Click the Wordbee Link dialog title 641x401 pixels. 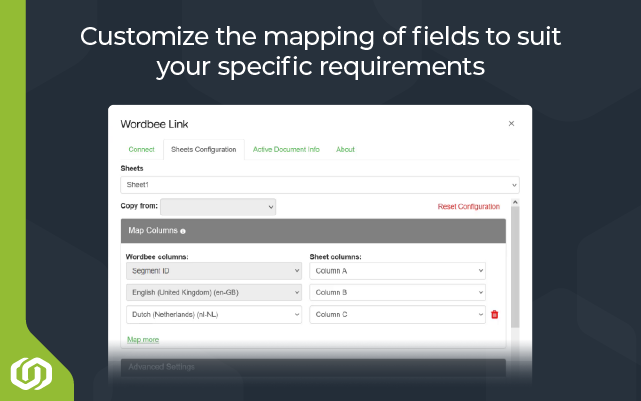click(x=154, y=124)
